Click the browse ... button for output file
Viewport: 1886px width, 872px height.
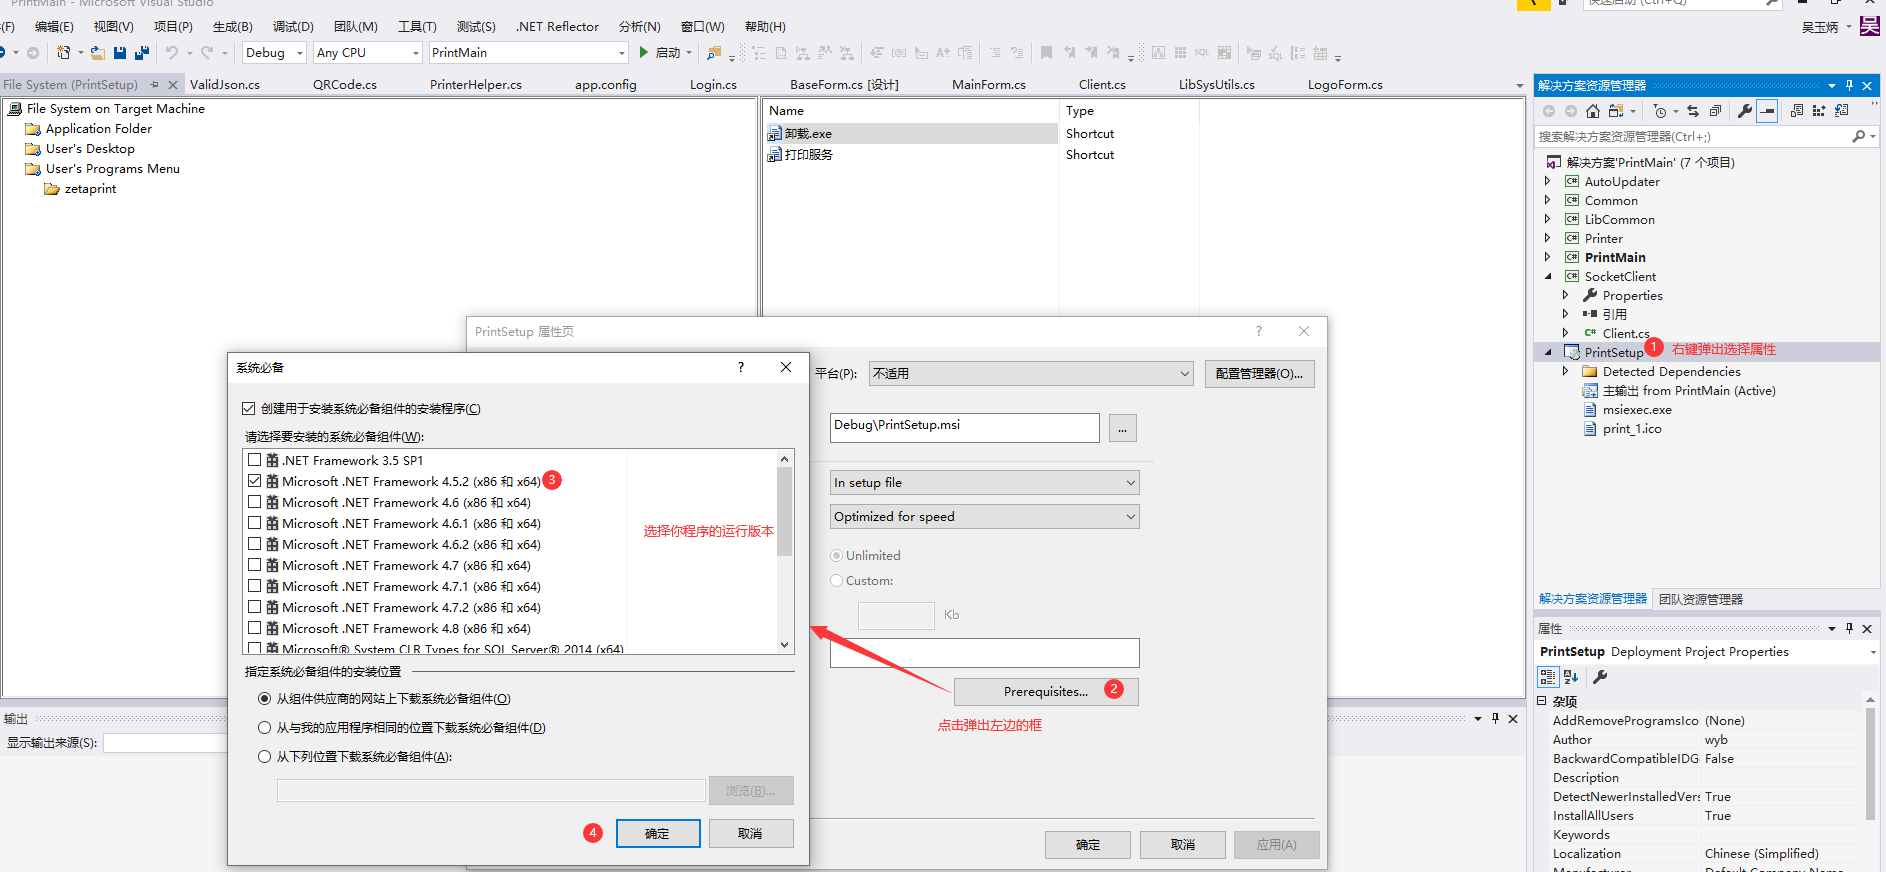[1122, 428]
